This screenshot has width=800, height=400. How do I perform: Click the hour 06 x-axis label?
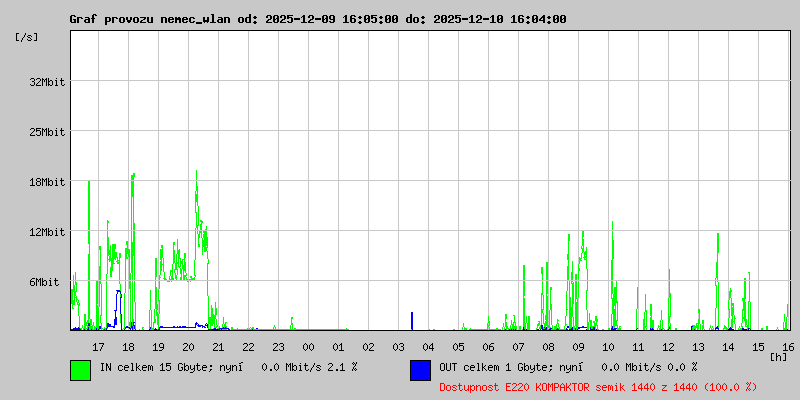pos(488,347)
